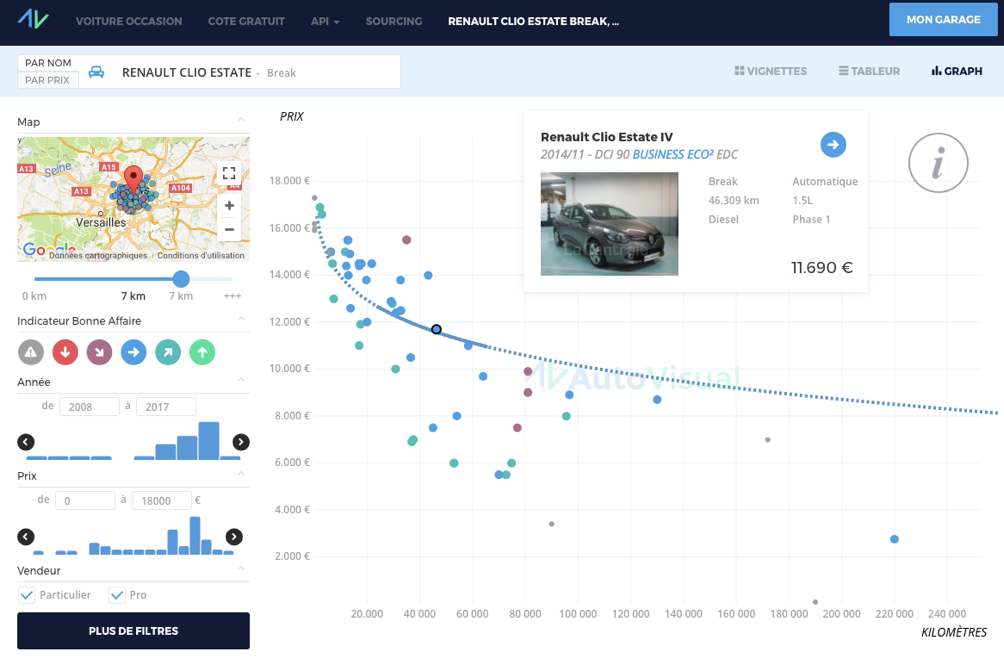This screenshot has height=665, width=1004.
Task: Open the API dropdown menu
Action: coord(325,21)
